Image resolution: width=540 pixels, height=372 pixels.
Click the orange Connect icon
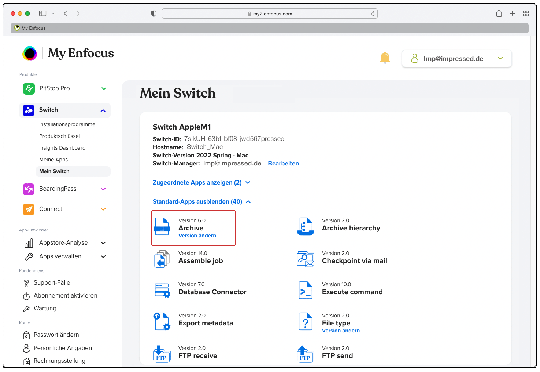(29, 209)
